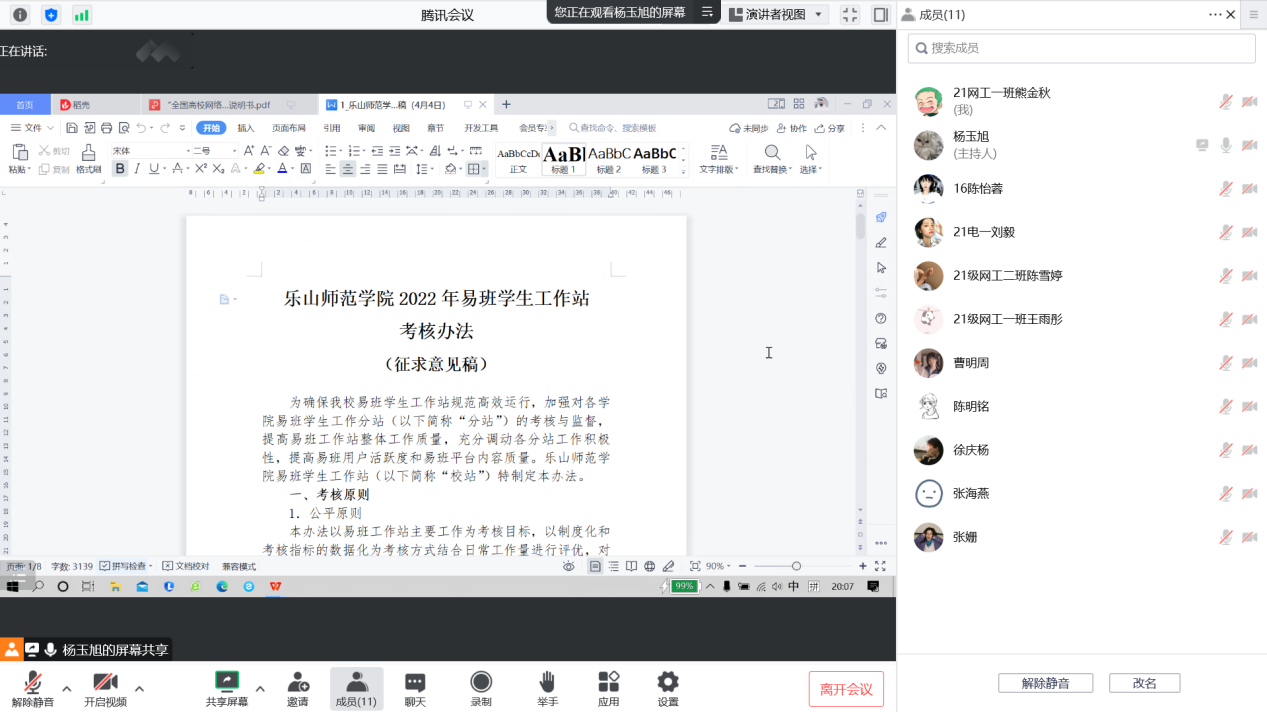Click the 文档校对 proofreading button in status bar

tap(186, 566)
